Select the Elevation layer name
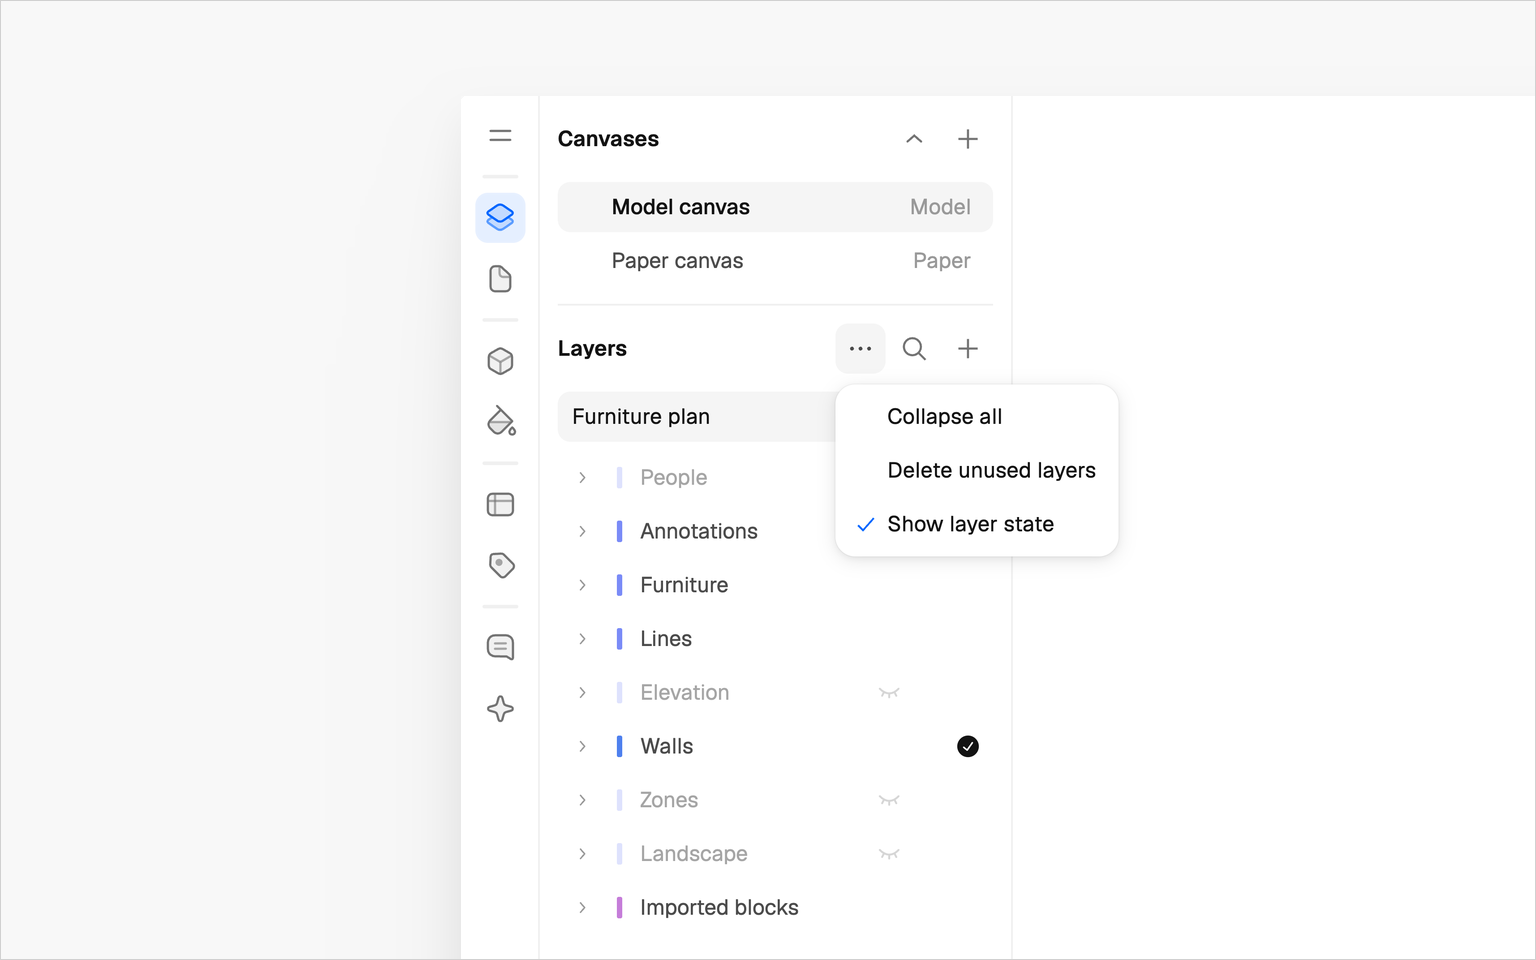The width and height of the screenshot is (1536, 960). click(x=685, y=693)
